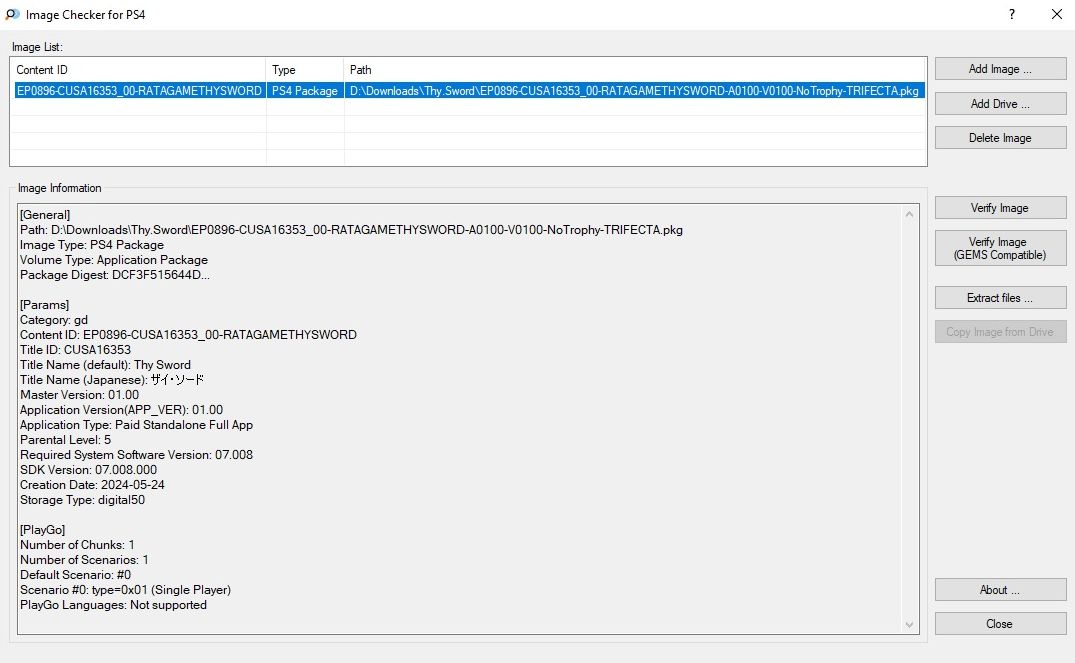Select the EP0896-CUSA16353 content ID cell
Screen dimensions: 1075x663
139,91
